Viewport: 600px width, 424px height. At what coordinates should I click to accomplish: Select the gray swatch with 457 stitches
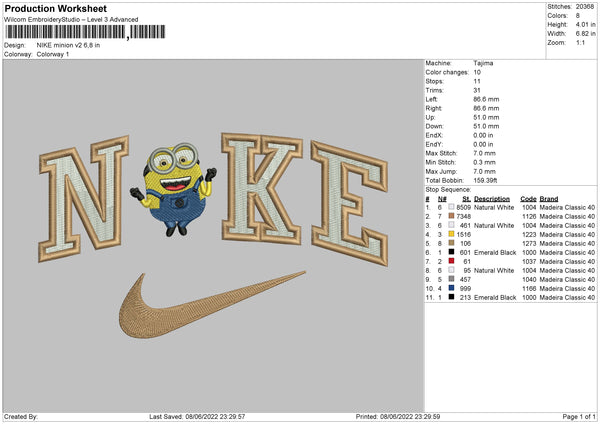[x=449, y=279]
